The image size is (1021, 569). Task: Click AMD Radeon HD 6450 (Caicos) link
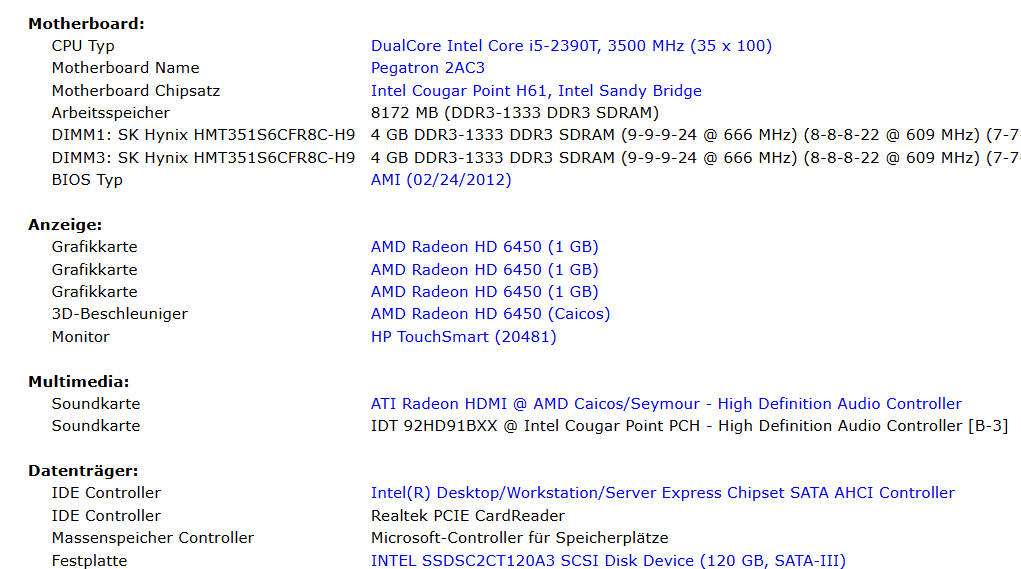[490, 314]
